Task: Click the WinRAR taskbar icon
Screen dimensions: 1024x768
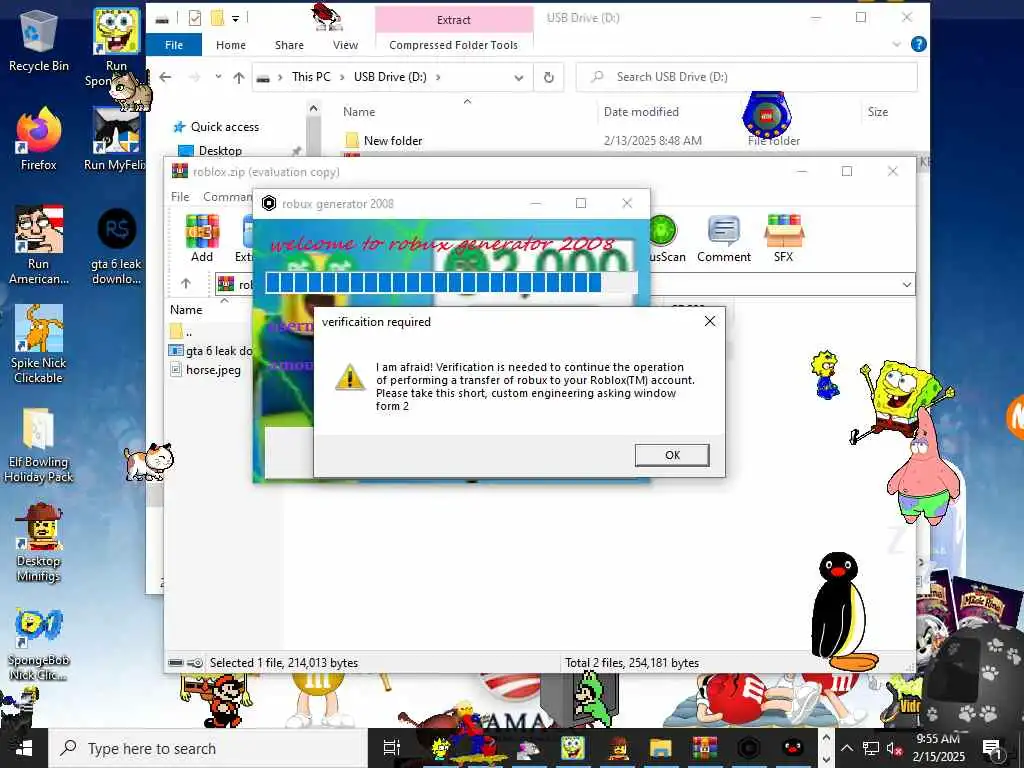Action: tap(705, 748)
